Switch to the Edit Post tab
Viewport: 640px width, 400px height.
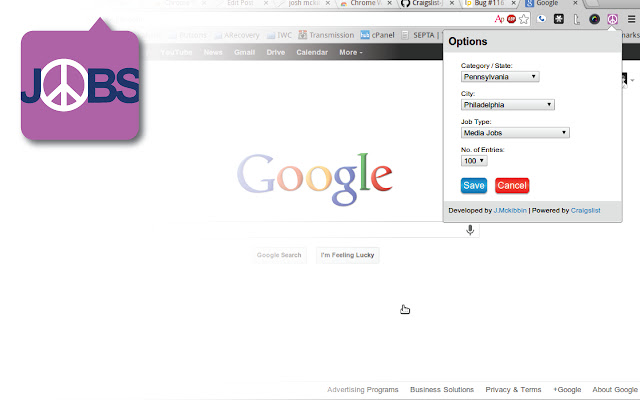(x=240, y=3)
